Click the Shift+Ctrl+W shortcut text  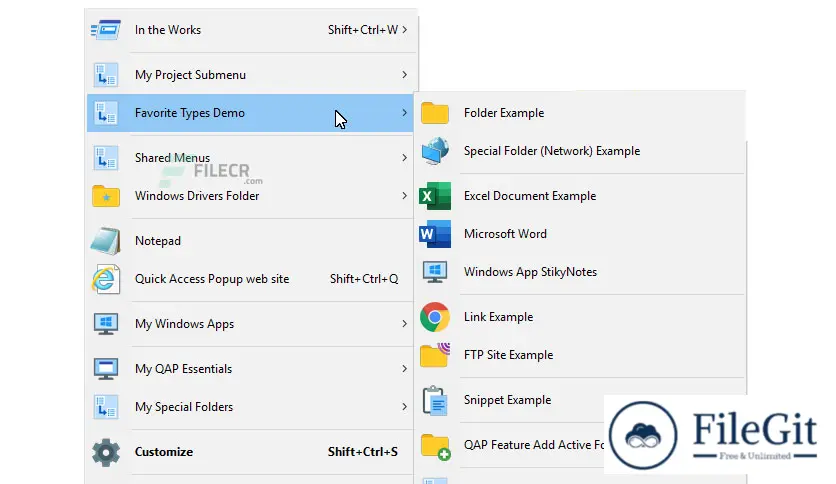pos(363,30)
